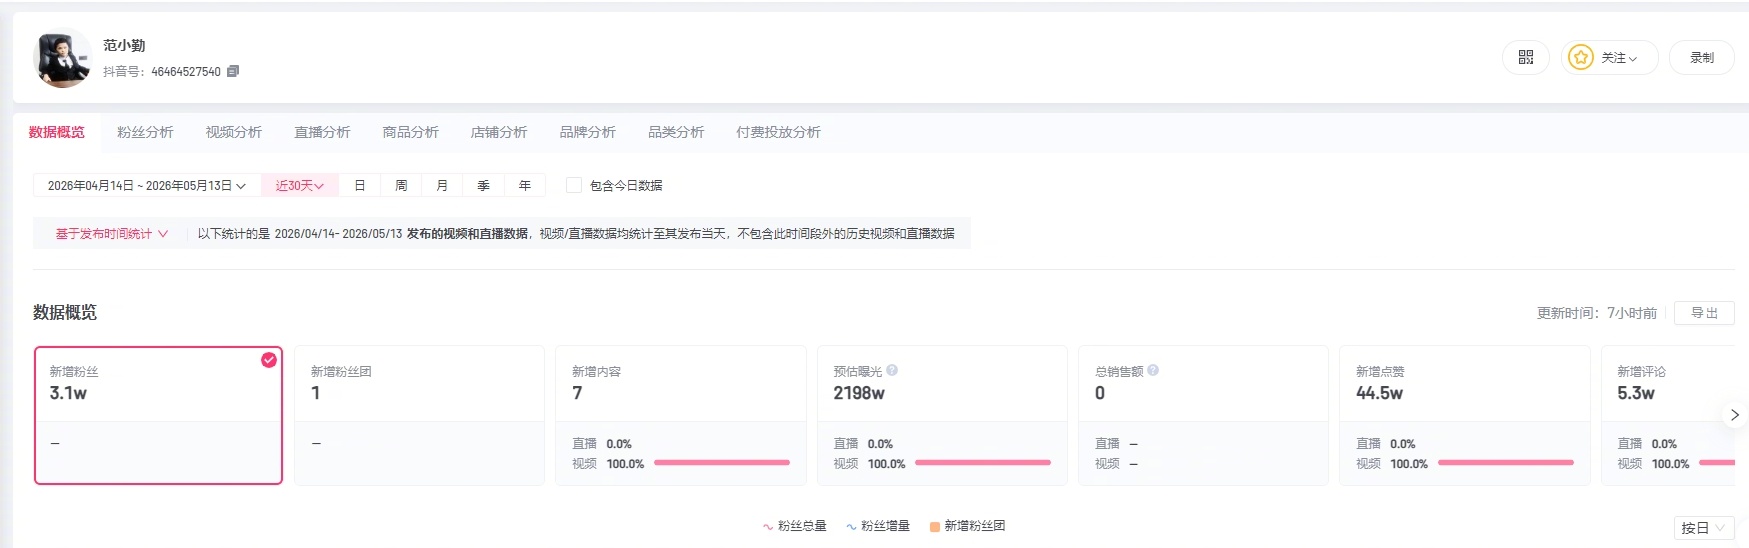This screenshot has height=548, width=1749.
Task: Toggle the 粉丝总量 legend line icon
Action: [x=768, y=526]
